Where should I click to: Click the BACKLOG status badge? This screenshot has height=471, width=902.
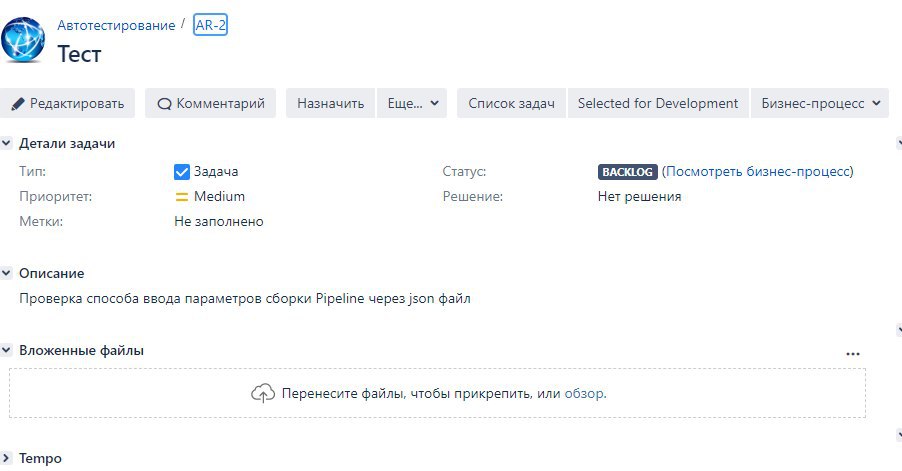pos(627,172)
